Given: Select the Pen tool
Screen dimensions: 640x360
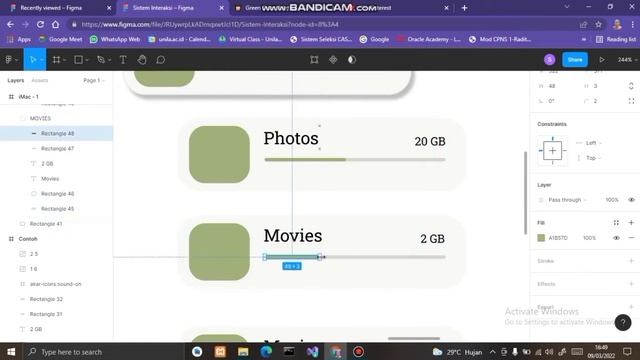Looking at the screenshot, I should coord(100,60).
